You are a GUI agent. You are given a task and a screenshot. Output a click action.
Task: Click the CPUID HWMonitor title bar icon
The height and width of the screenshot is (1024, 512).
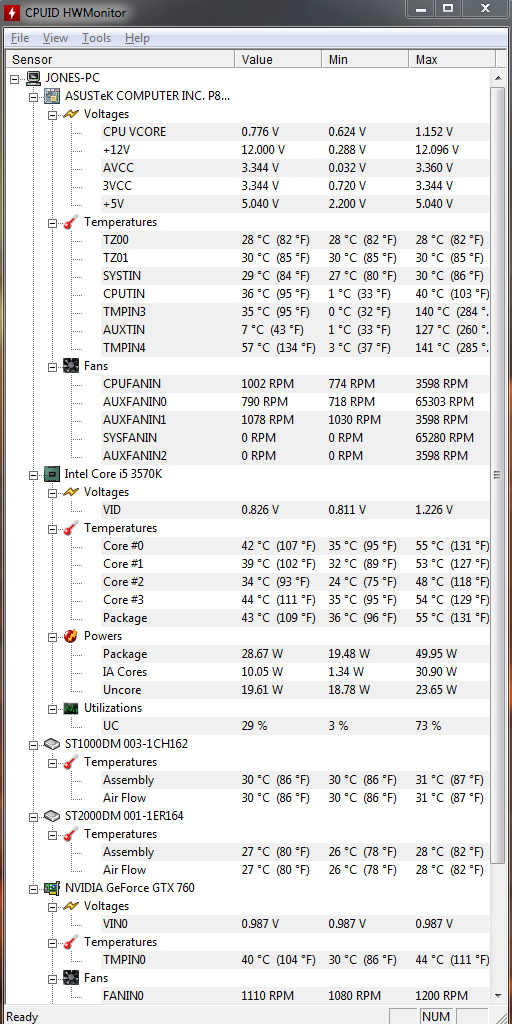pos(12,12)
